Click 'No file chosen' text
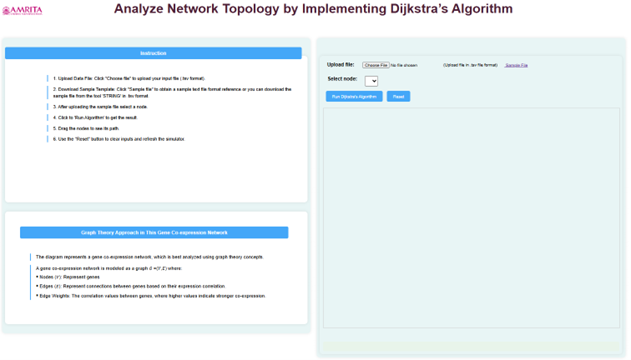631x360 pixels. point(404,65)
